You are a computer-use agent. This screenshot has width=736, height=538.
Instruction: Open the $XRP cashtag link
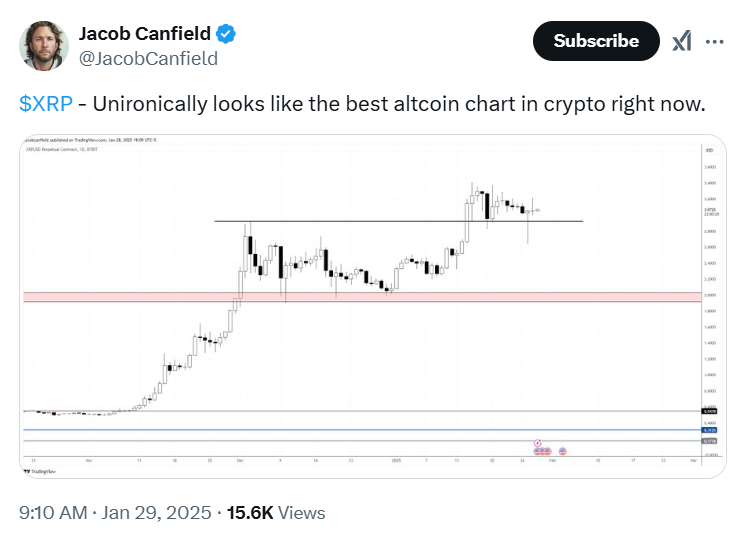[x=46, y=104]
